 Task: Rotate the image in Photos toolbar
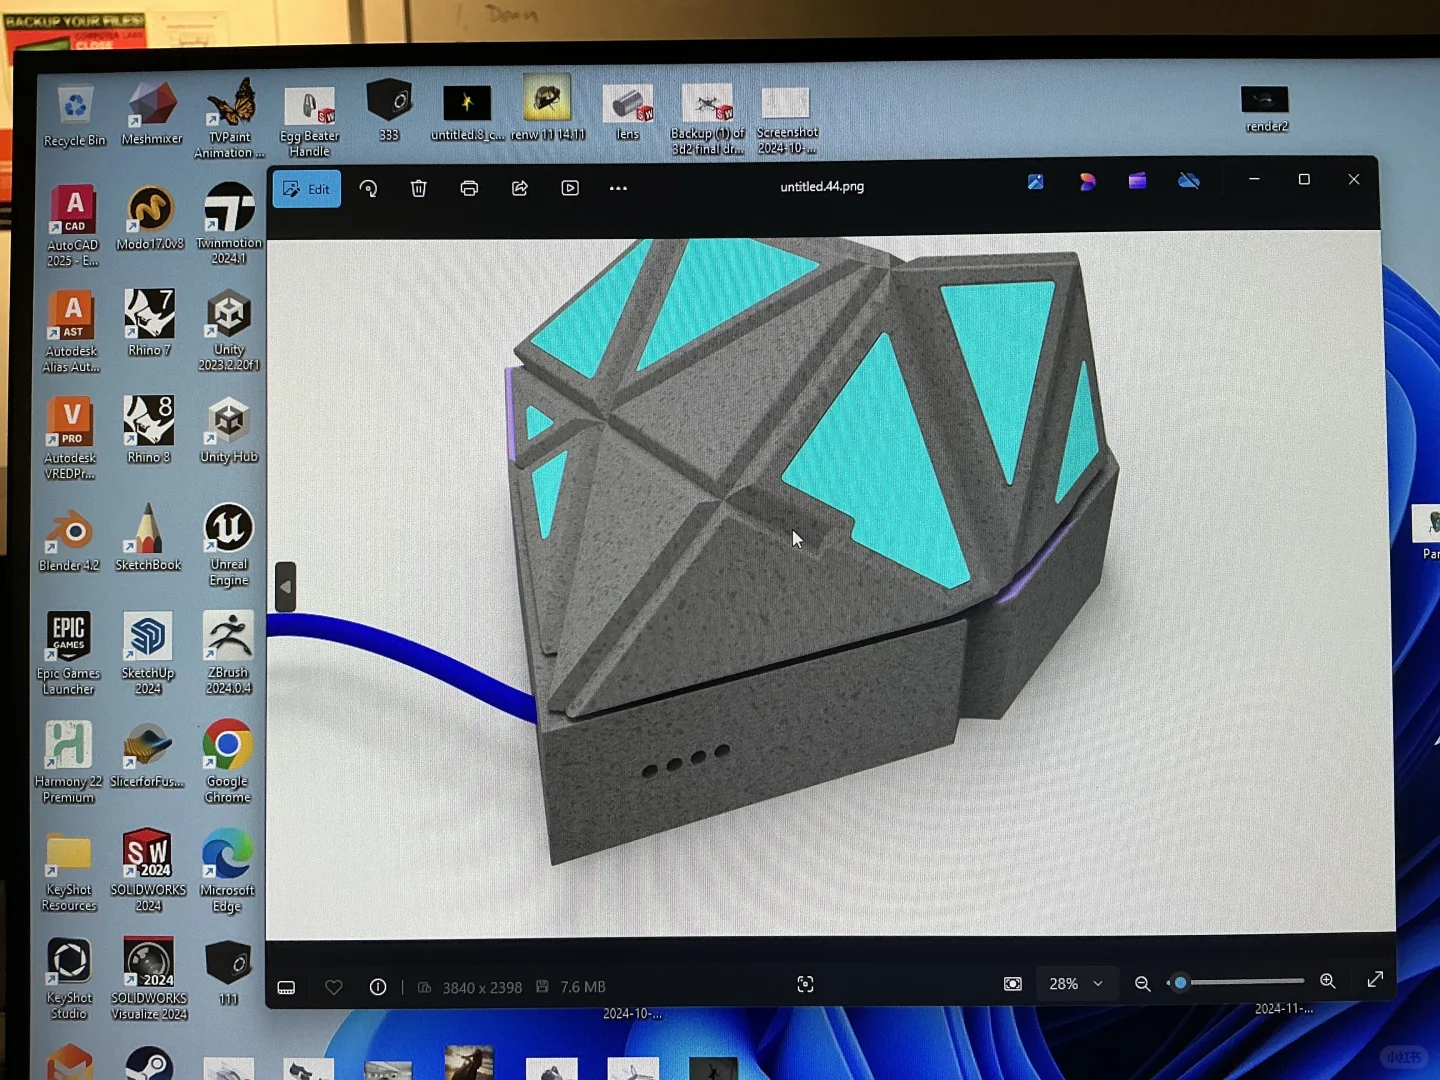(369, 188)
